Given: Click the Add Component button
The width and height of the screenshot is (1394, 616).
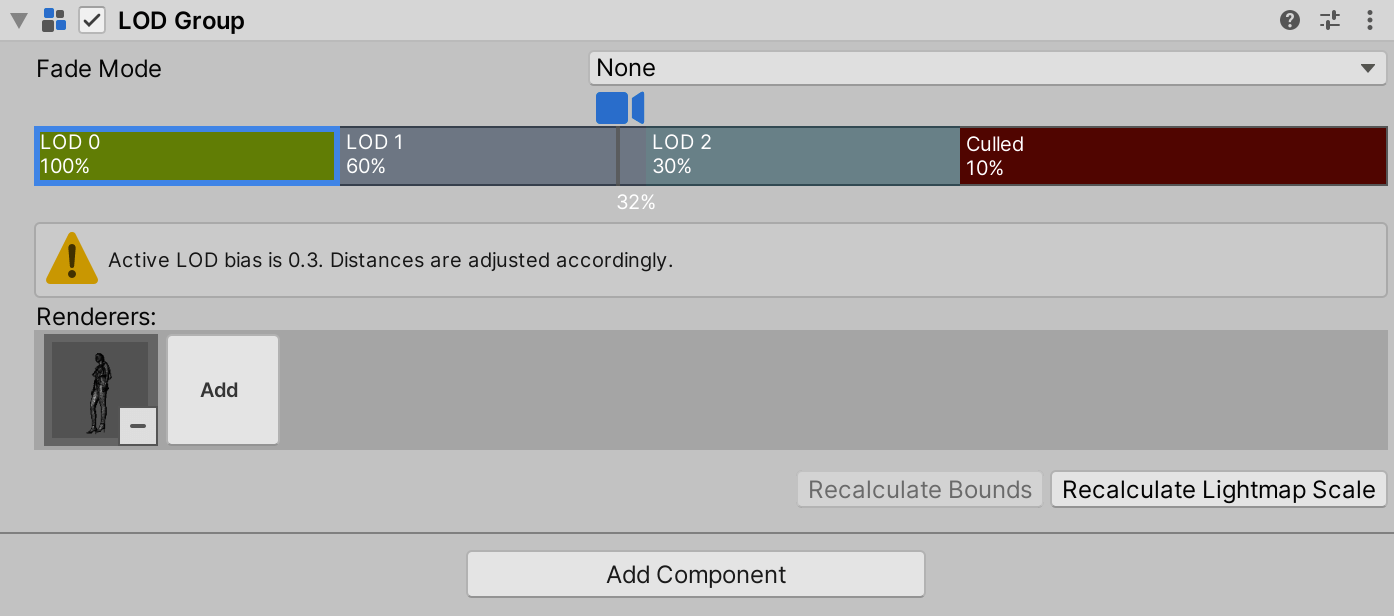Looking at the screenshot, I should 696,575.
